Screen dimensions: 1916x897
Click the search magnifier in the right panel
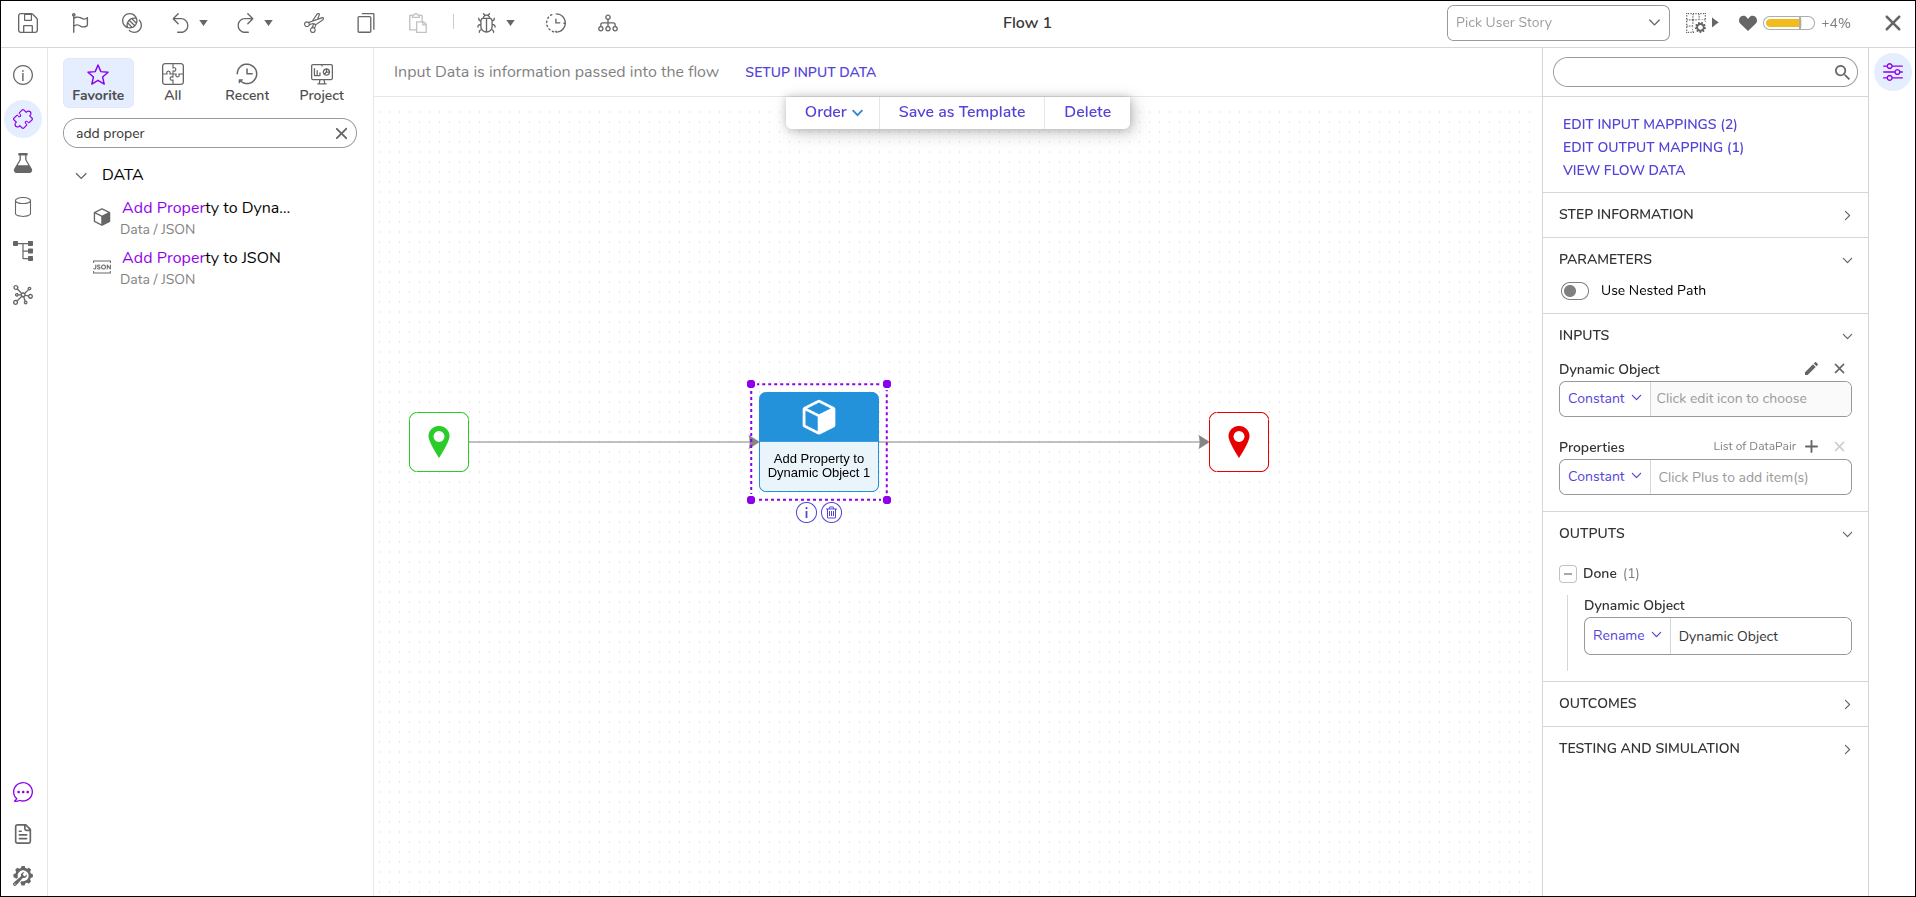[x=1841, y=72]
